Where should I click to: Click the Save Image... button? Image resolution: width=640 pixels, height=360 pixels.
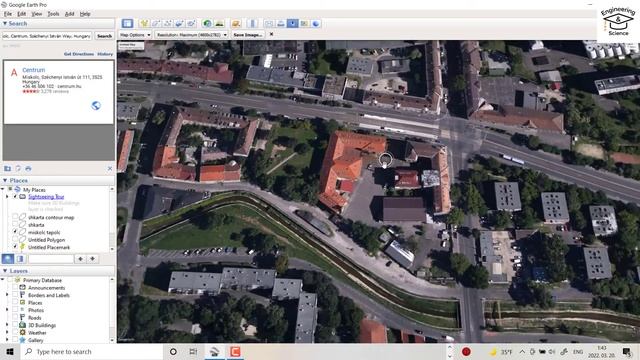click(247, 35)
